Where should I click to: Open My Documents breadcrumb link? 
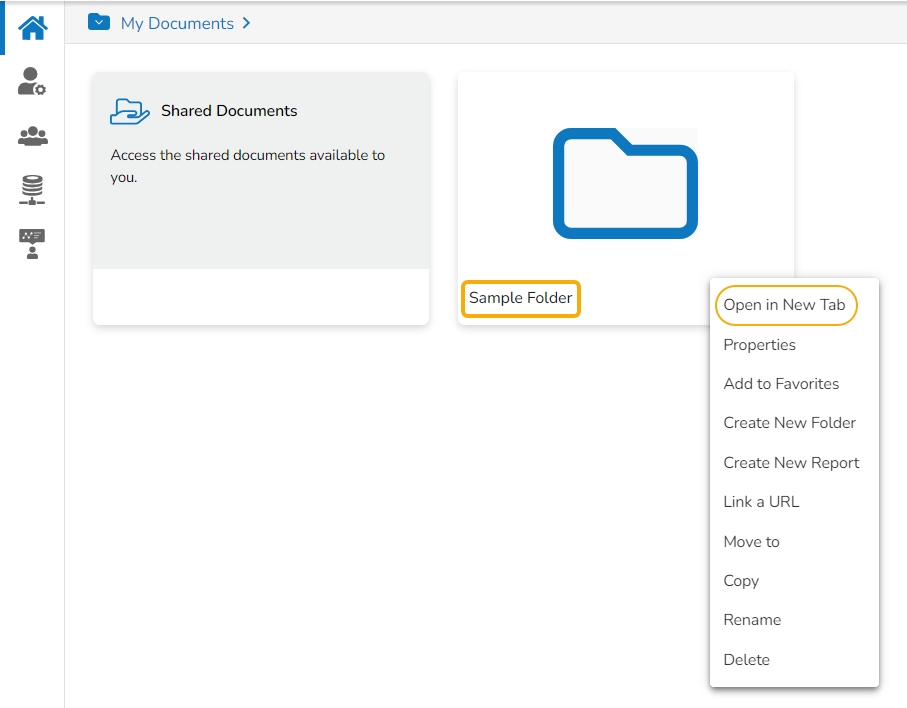click(177, 23)
